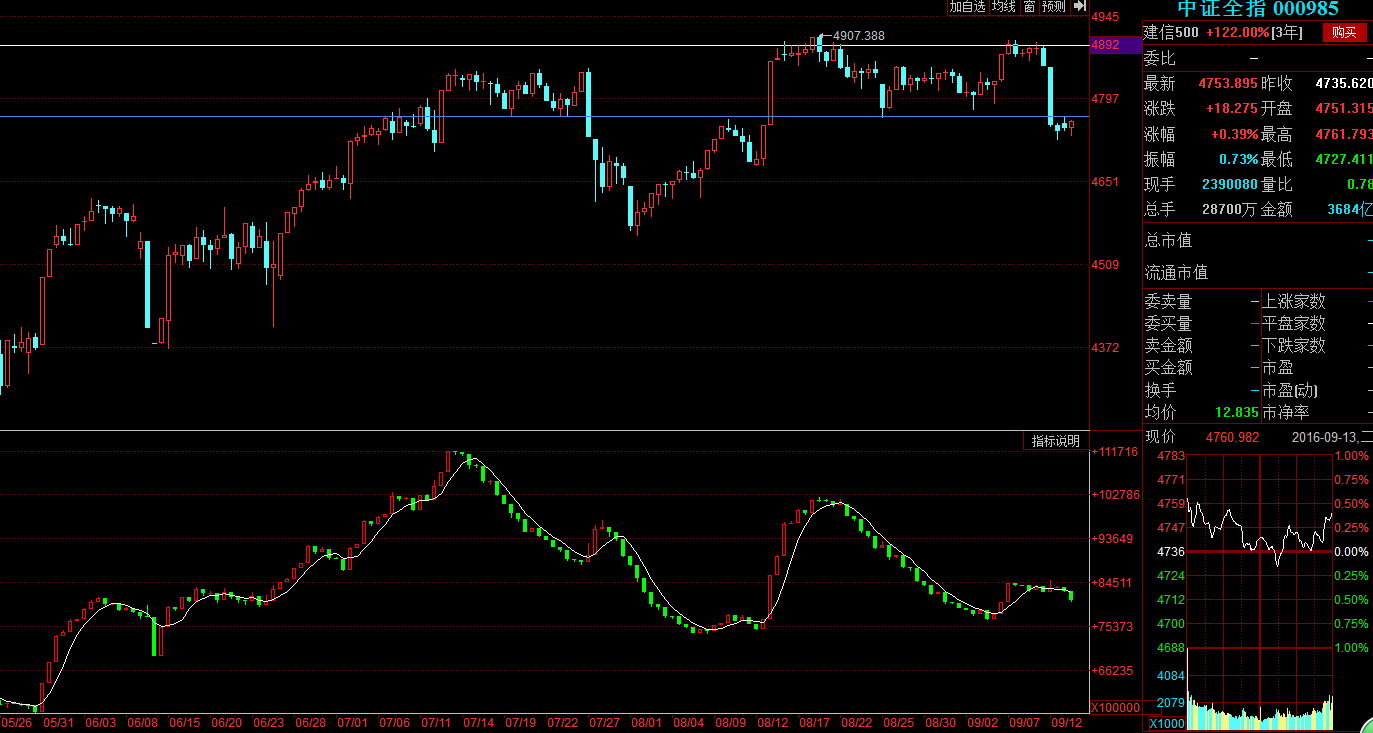Click the 卖金额 label
This screenshot has width=1373, height=733.
[x=1169, y=345]
